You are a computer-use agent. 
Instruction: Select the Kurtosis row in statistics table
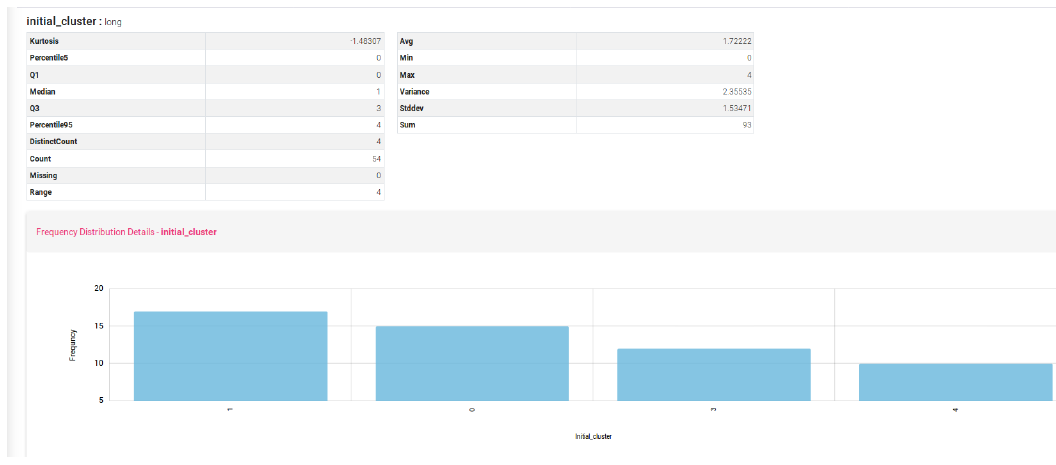204,41
